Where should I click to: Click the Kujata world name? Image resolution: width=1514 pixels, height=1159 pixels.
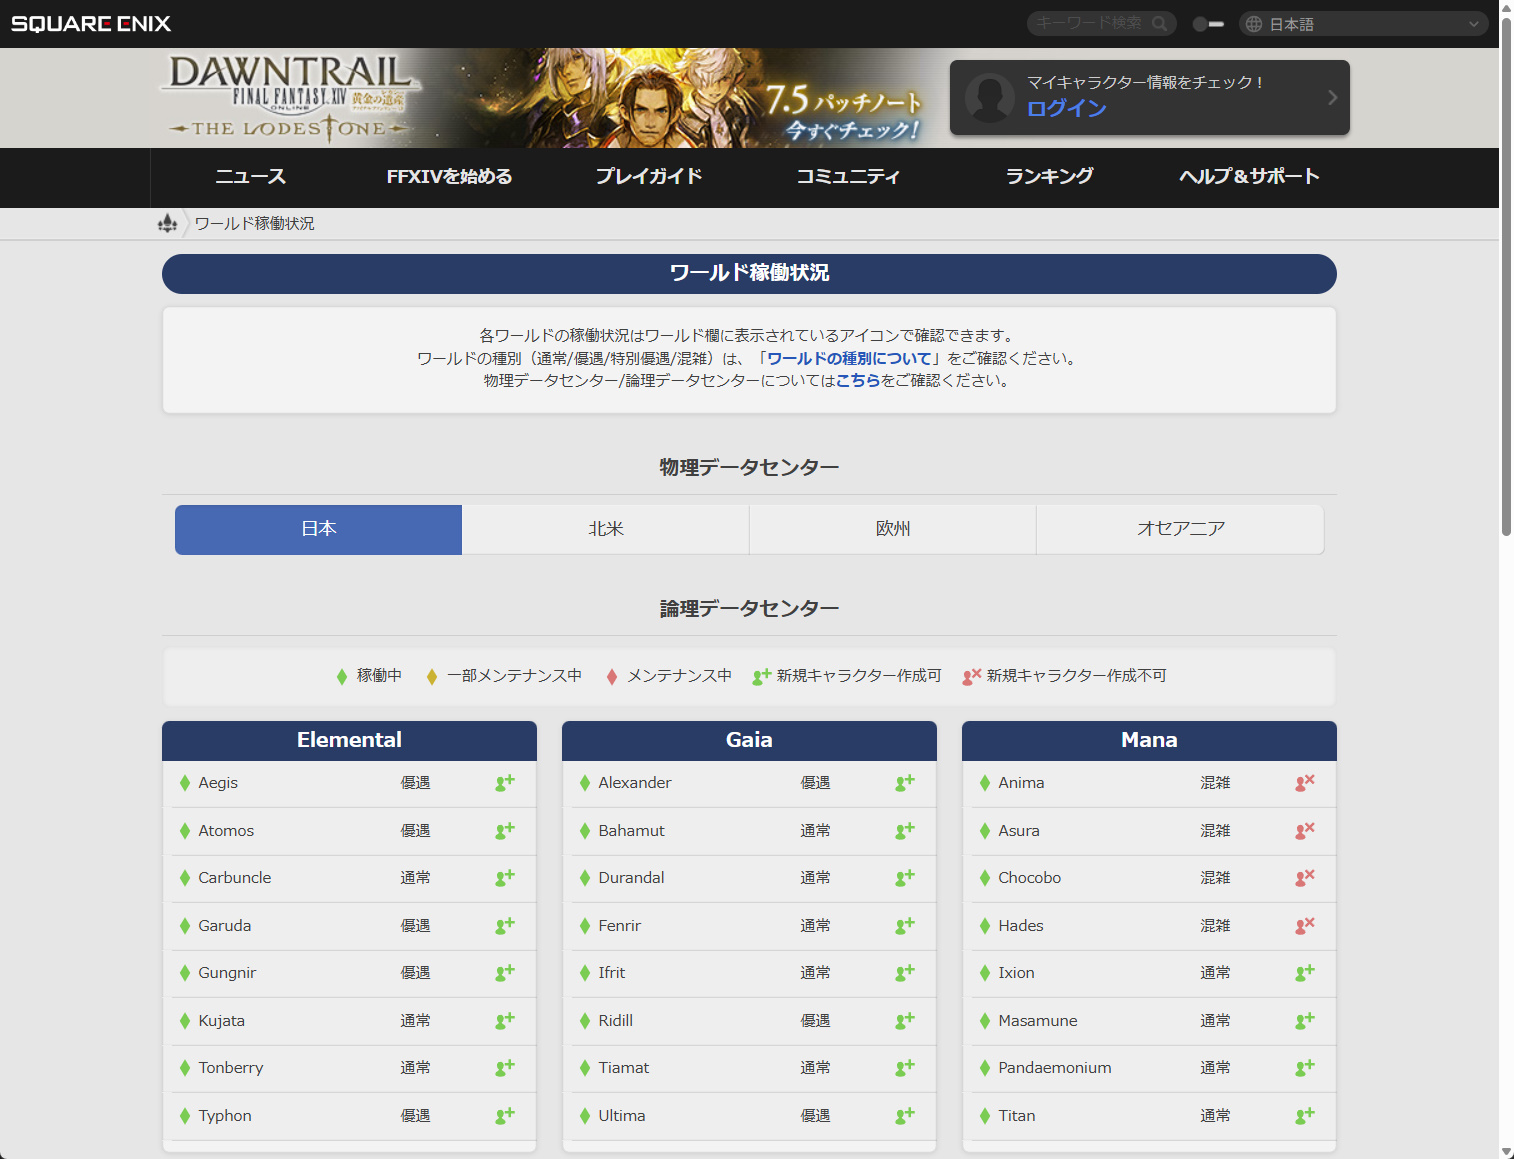click(221, 1021)
